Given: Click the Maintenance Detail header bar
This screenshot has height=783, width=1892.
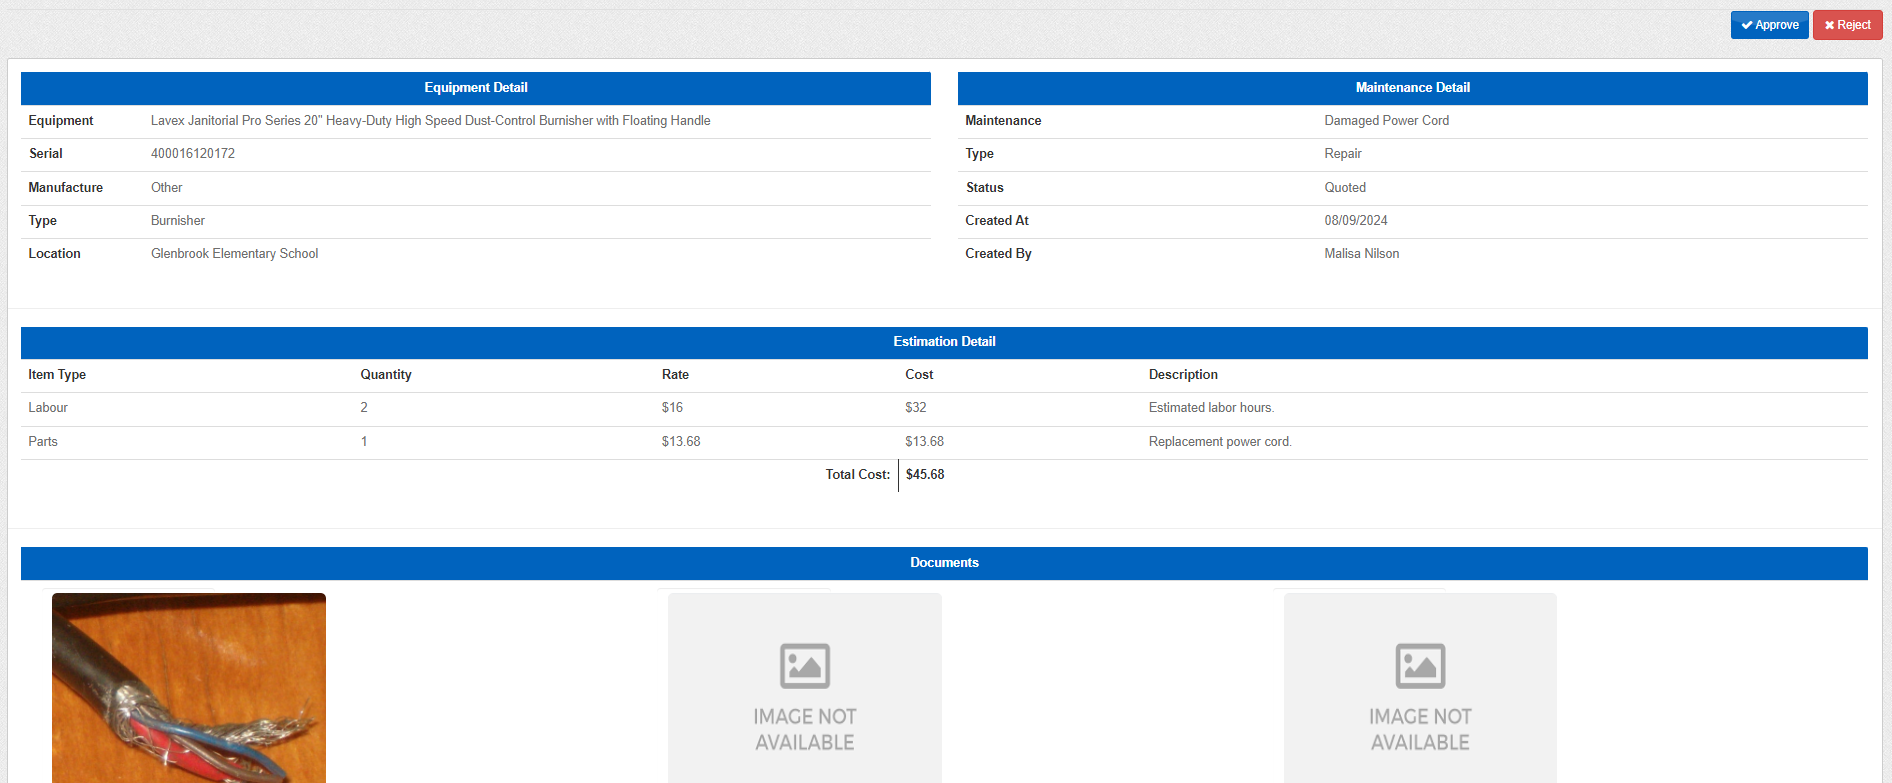Looking at the screenshot, I should (x=1412, y=88).
